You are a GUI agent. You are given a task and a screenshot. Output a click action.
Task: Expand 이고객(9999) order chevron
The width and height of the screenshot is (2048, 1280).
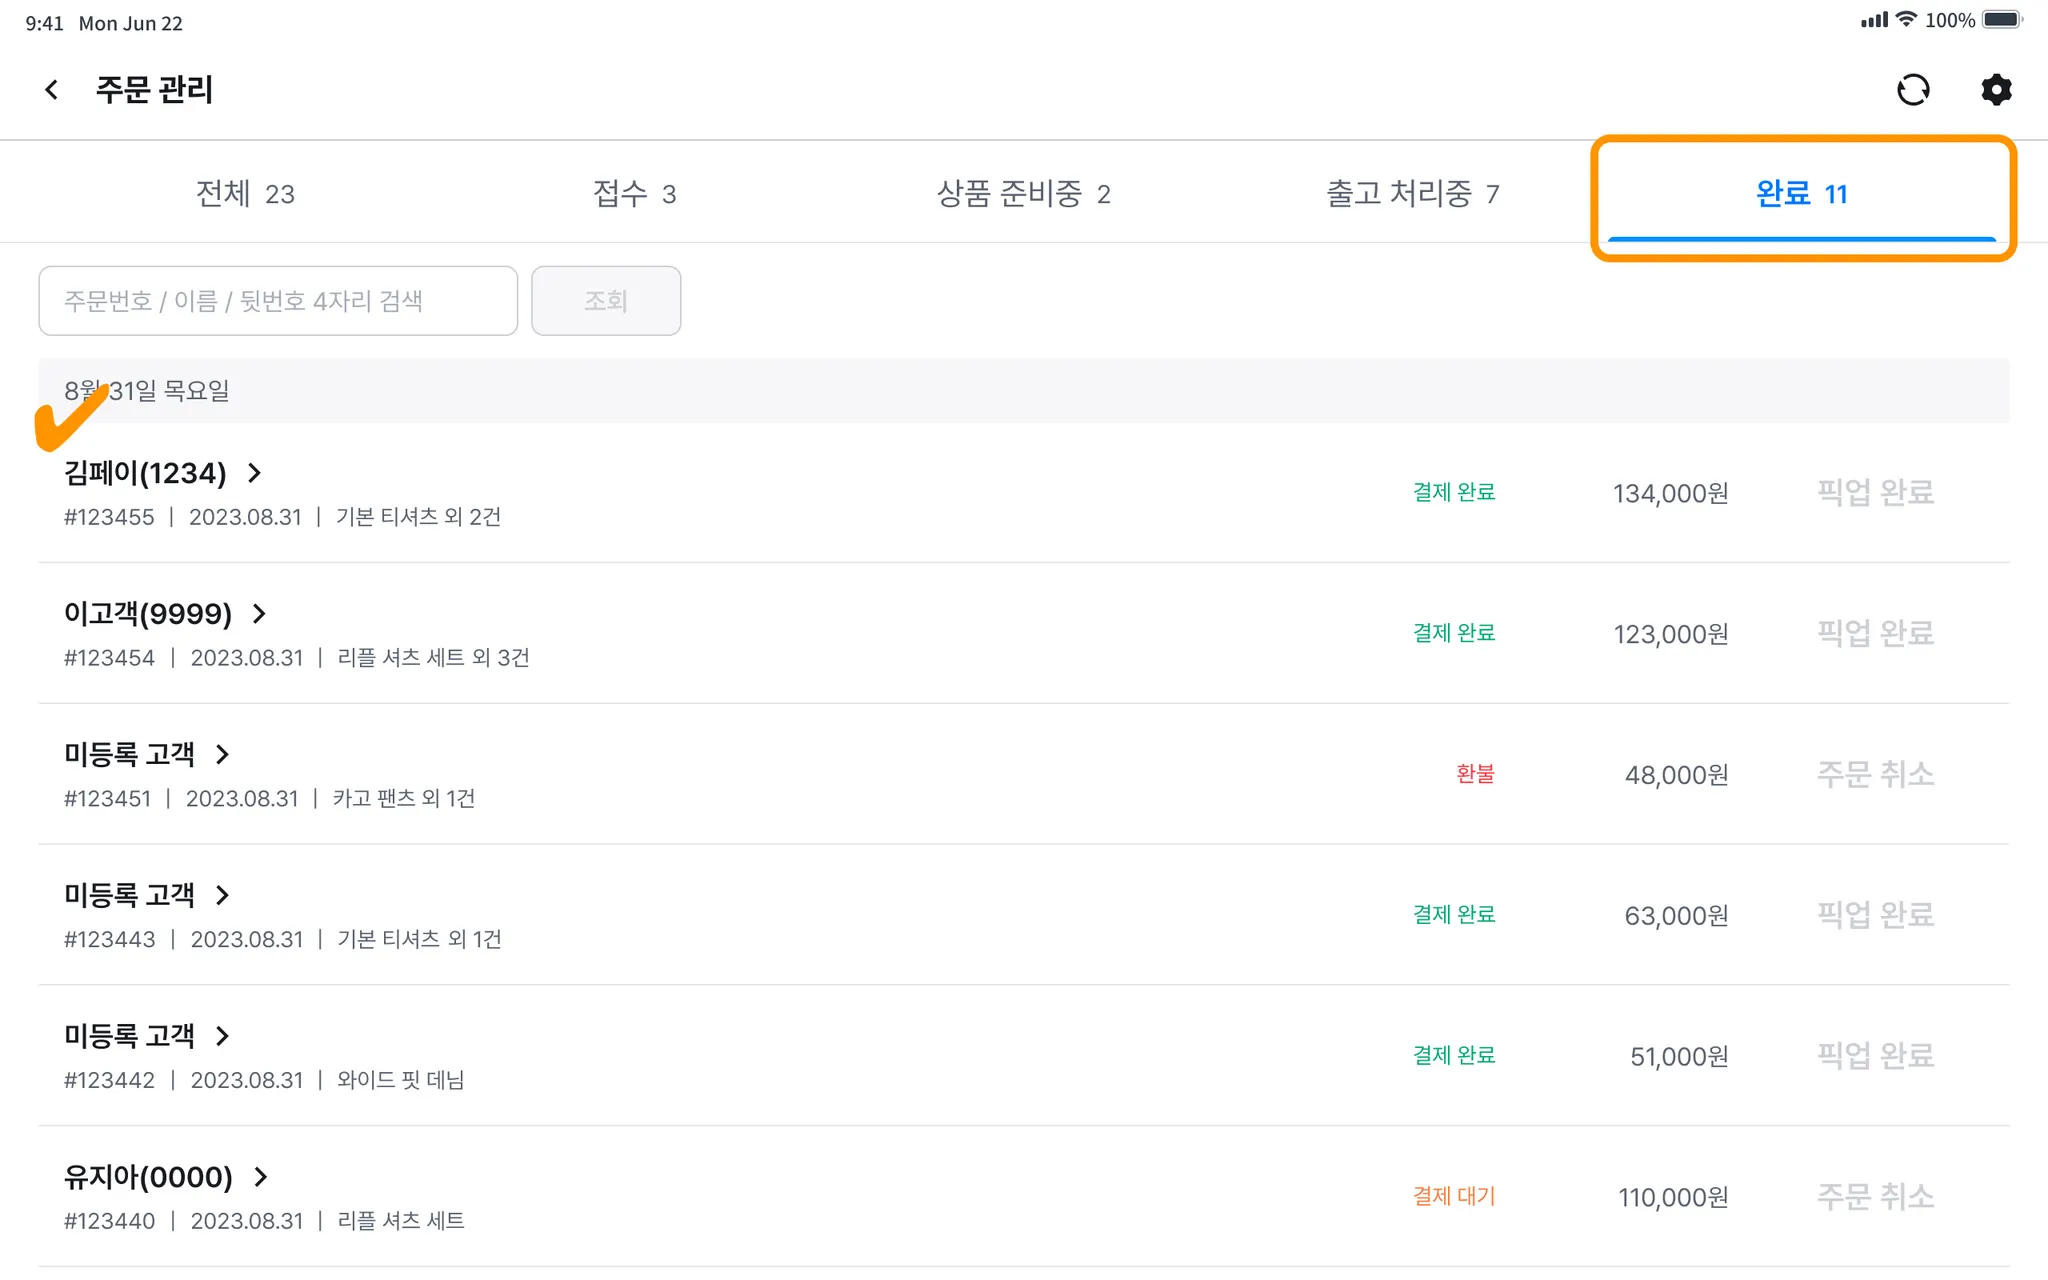[x=260, y=614]
